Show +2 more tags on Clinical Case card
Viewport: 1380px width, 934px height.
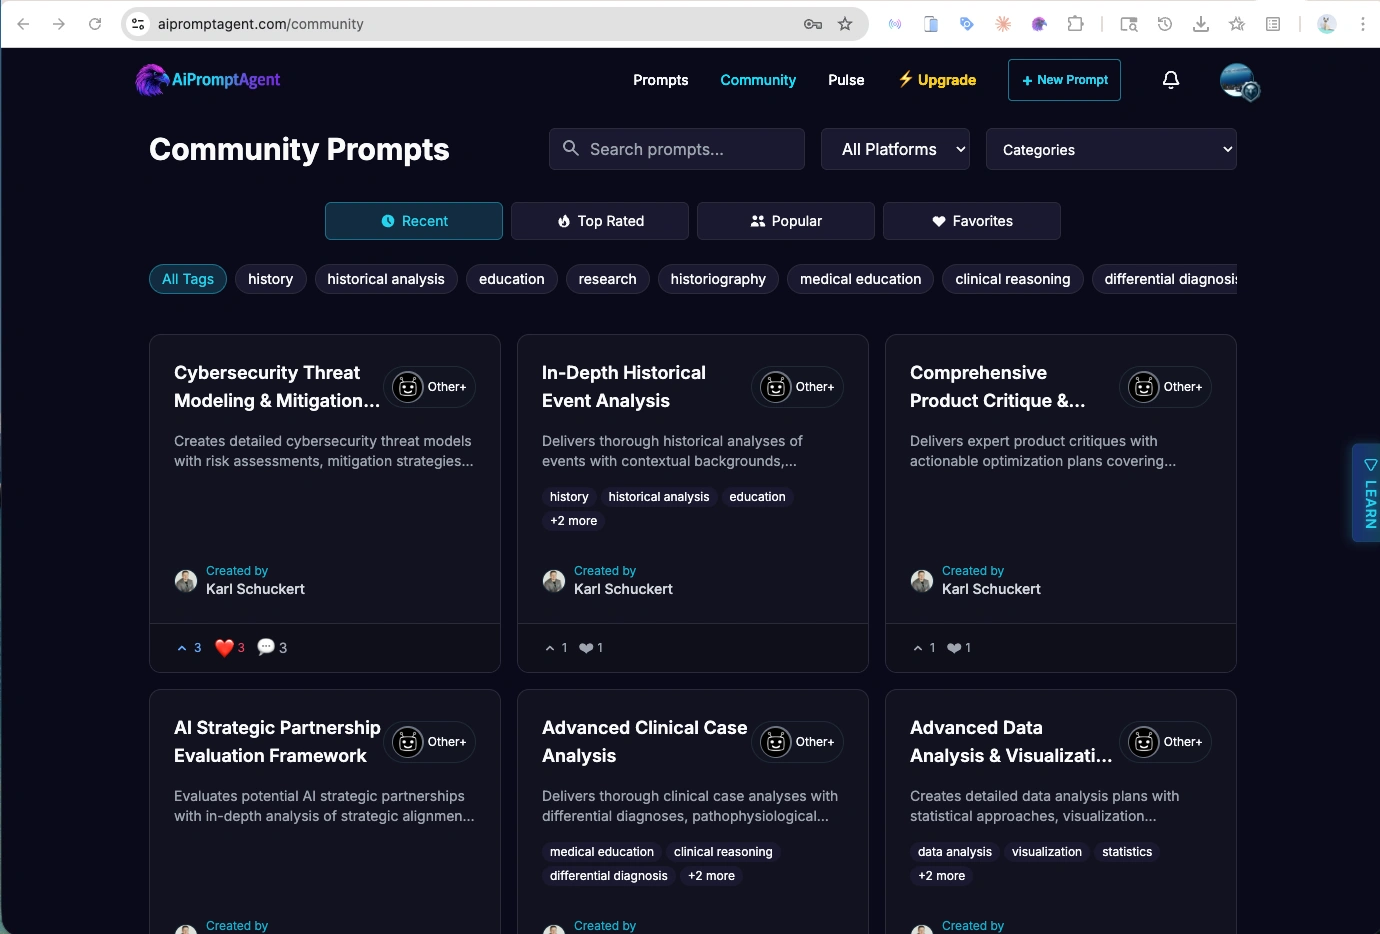tap(711, 876)
